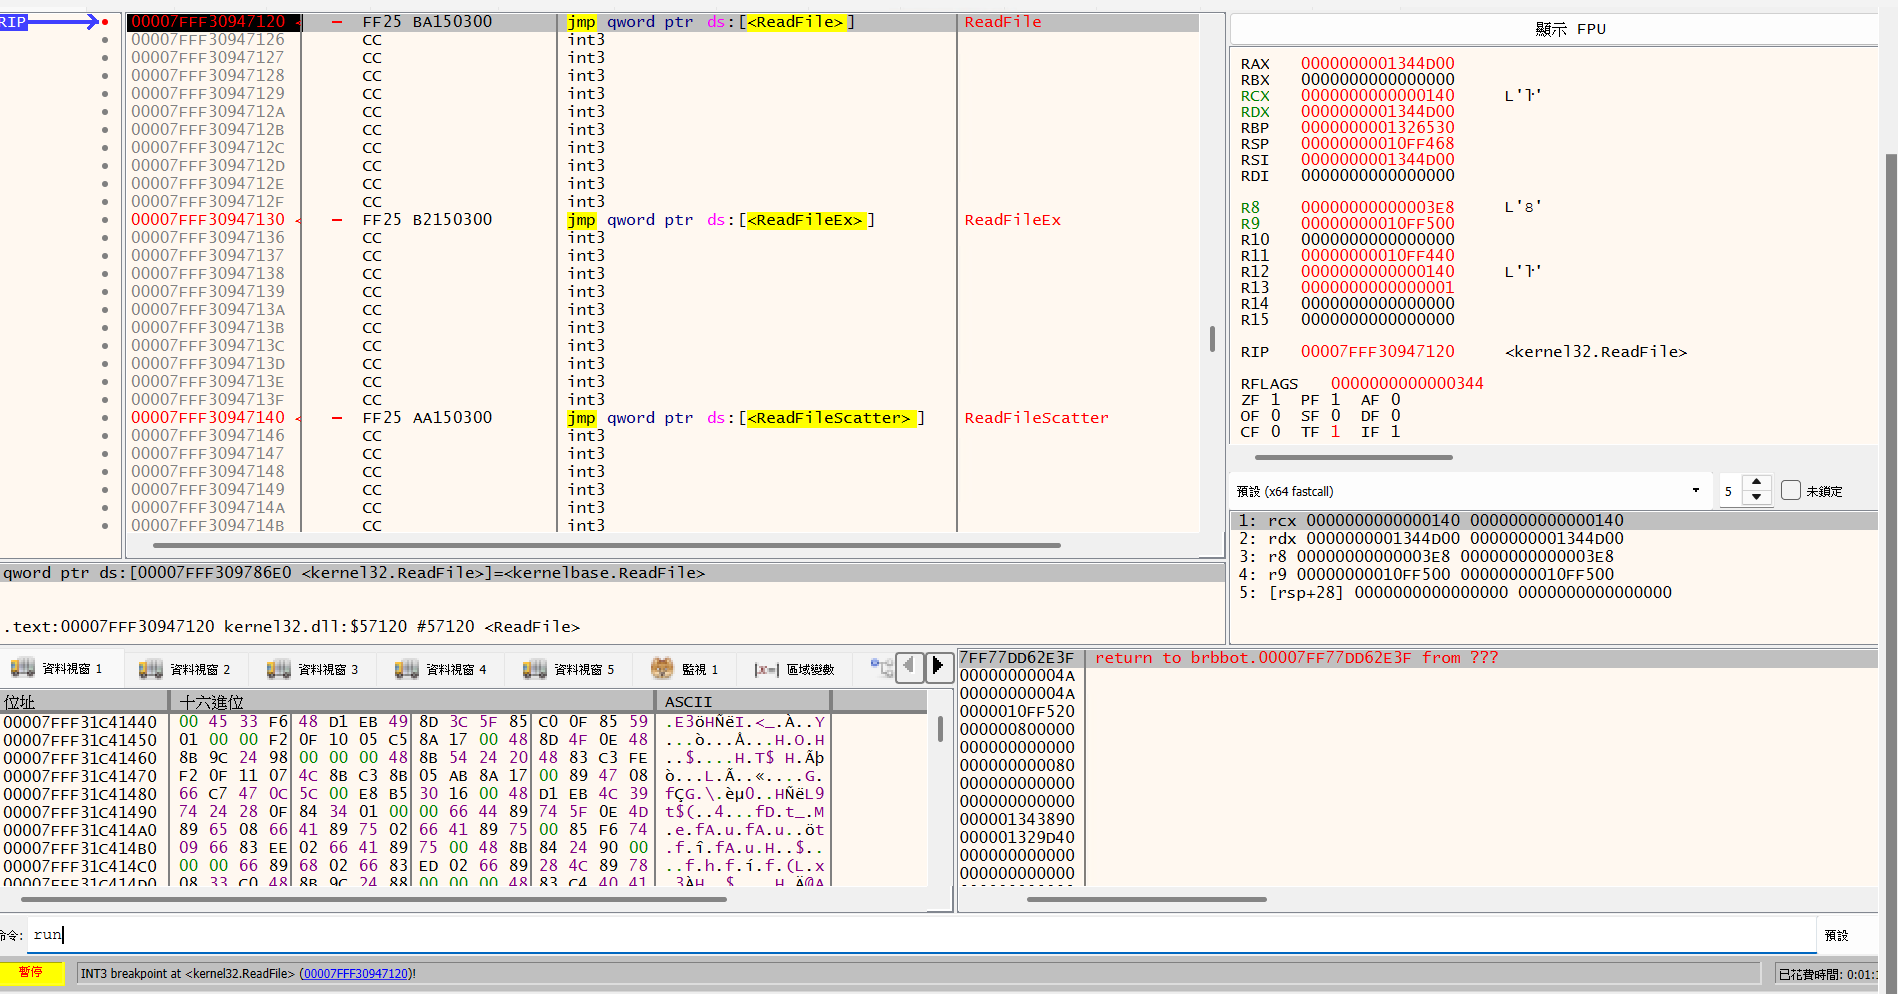Click the 顯示 FPU button
1898x994 pixels.
click(1569, 29)
